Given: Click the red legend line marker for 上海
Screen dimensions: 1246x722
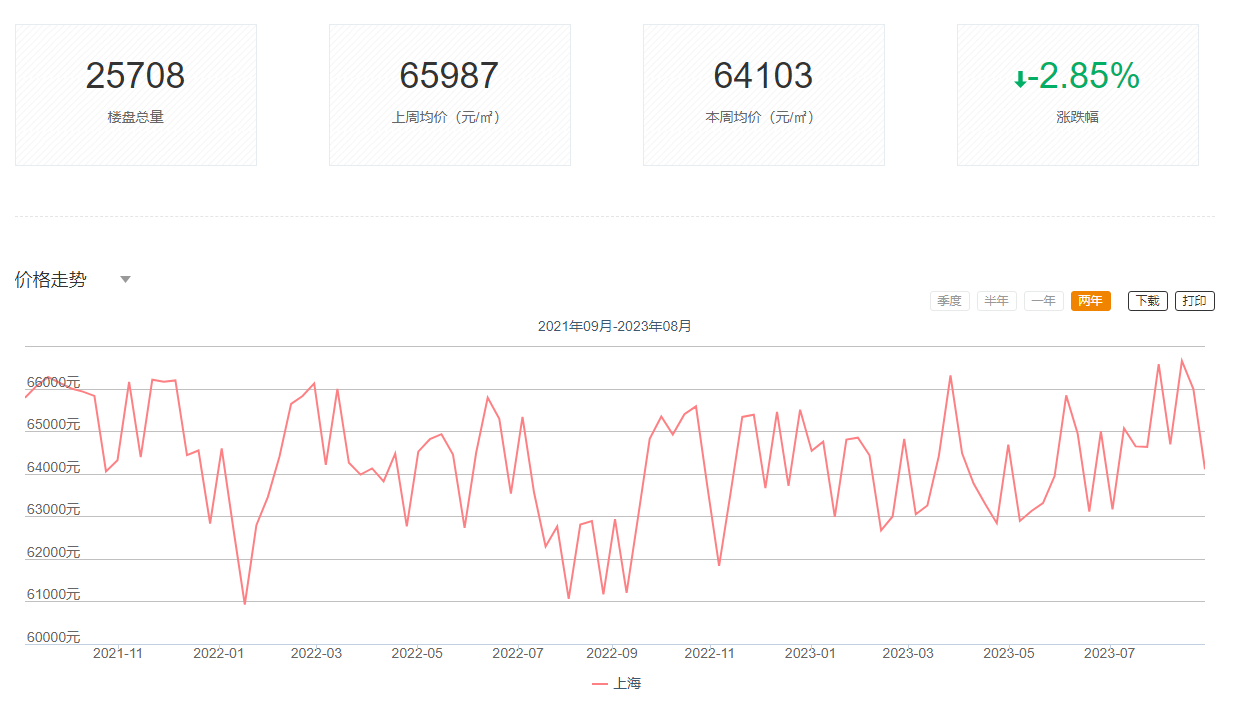Looking at the screenshot, I should point(600,684).
